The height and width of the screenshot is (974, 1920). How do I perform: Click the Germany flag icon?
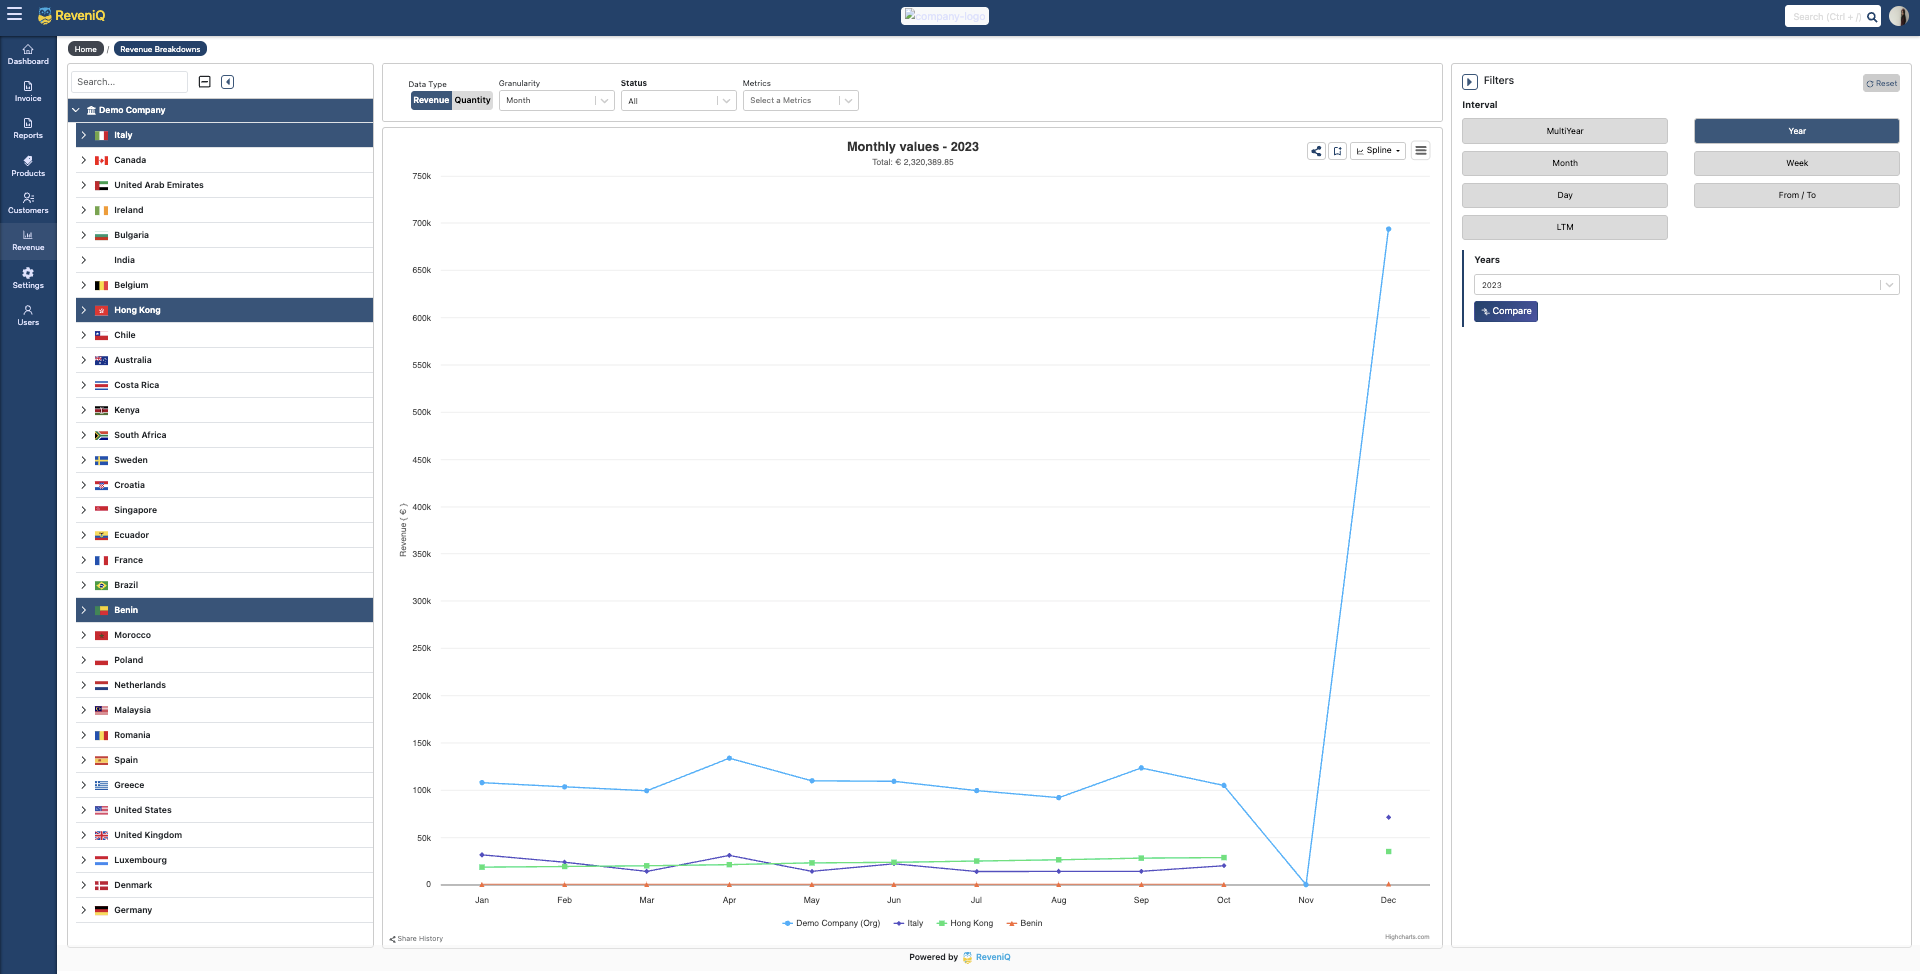click(101, 910)
